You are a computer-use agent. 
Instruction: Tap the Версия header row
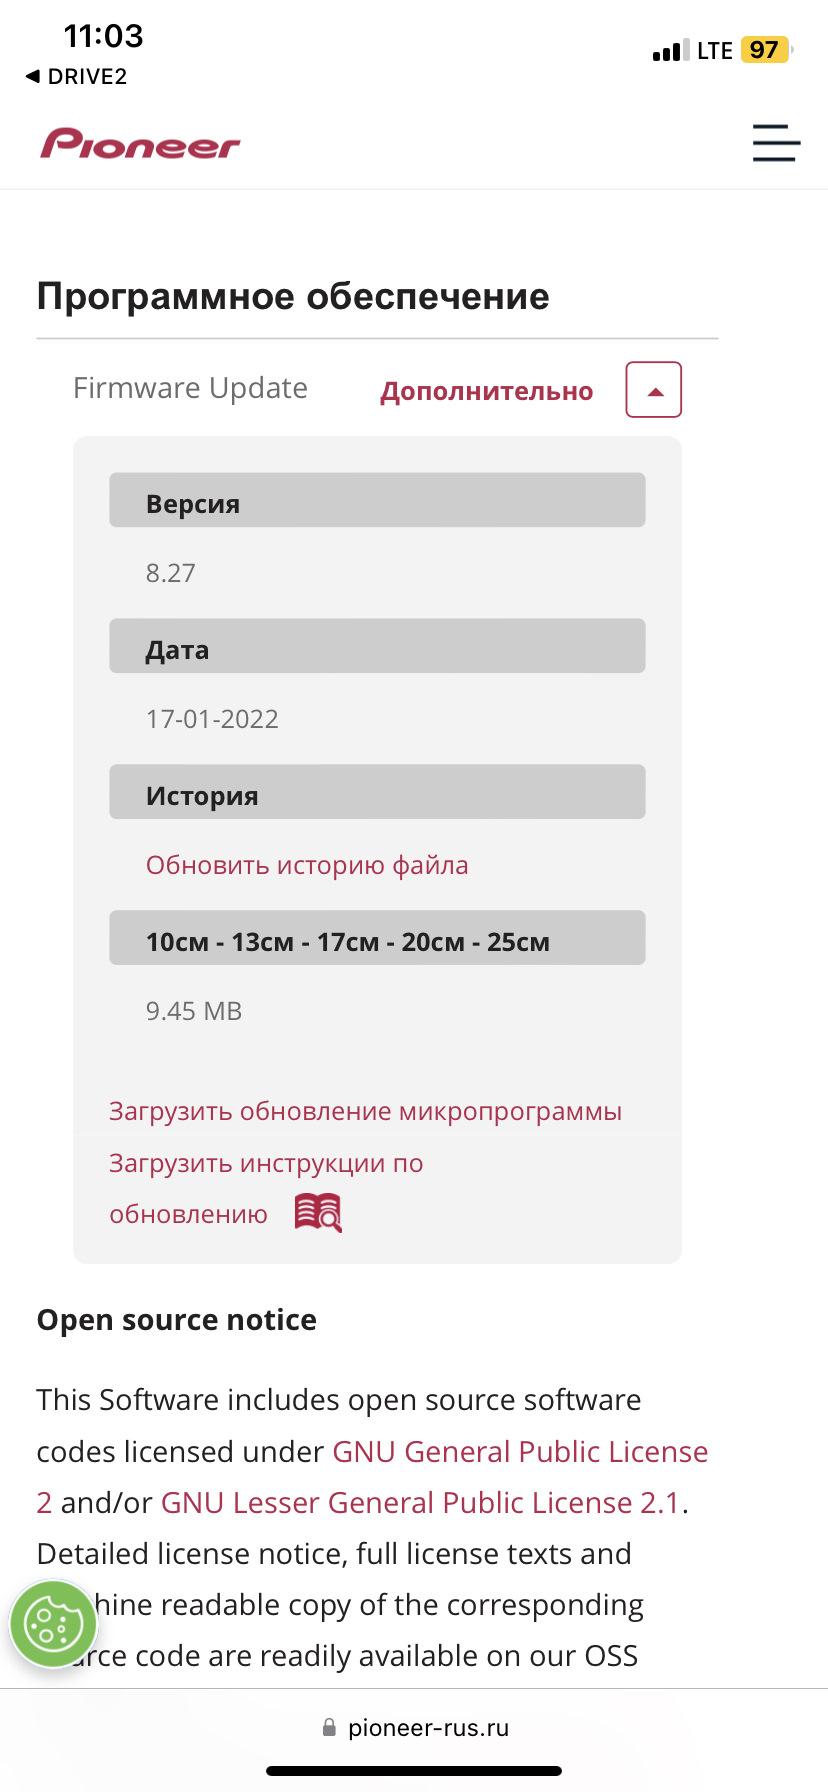tap(377, 501)
